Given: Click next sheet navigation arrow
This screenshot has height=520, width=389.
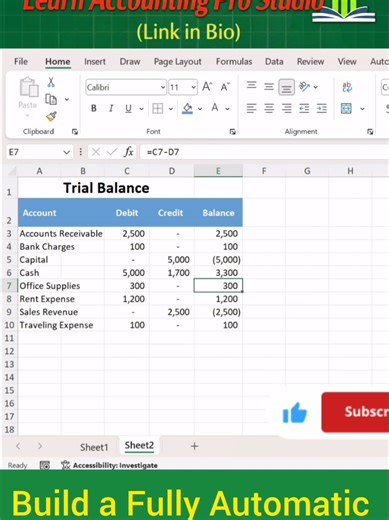Looking at the screenshot, I should click(x=40, y=446).
